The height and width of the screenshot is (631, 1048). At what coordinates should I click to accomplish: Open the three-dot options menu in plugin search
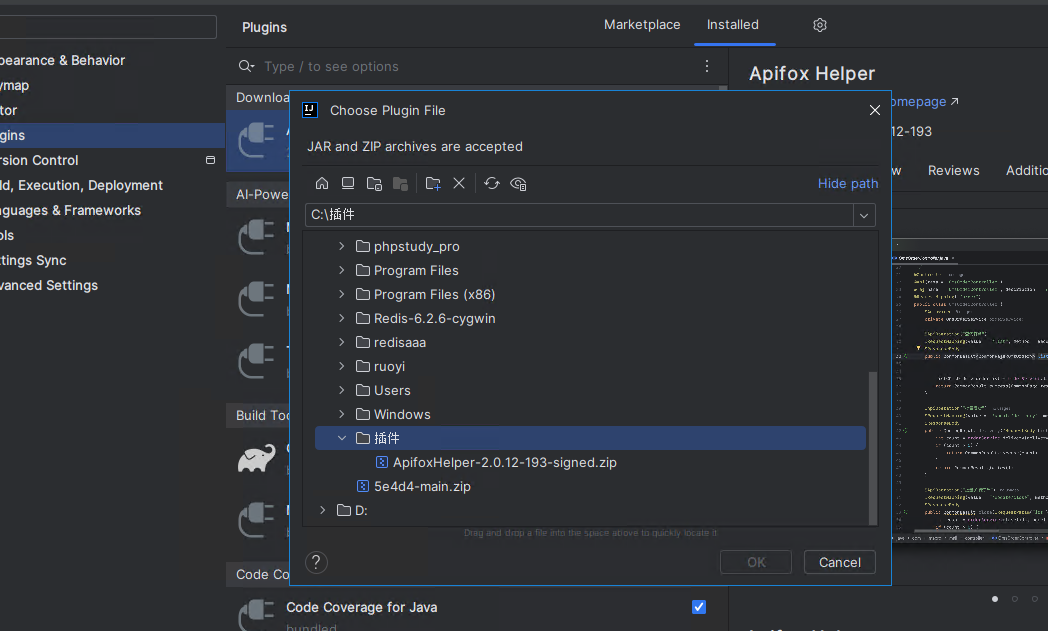tap(706, 66)
